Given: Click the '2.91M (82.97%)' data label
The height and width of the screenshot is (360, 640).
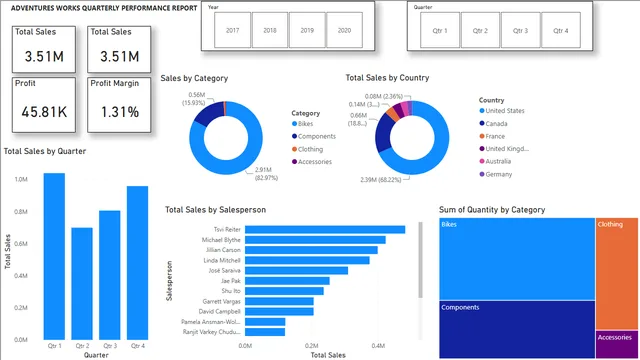Looking at the screenshot, I should pos(266,174).
